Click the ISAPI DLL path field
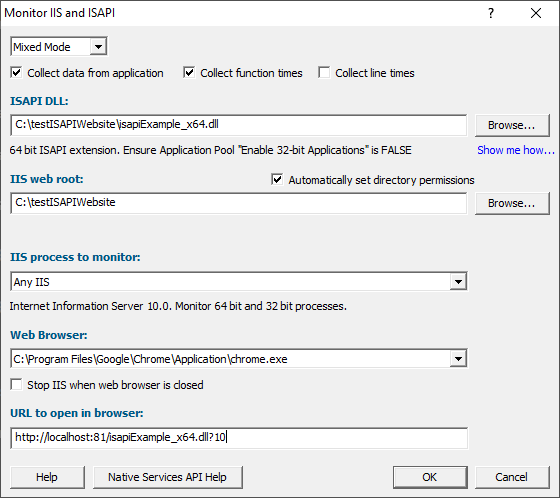 click(x=239, y=125)
